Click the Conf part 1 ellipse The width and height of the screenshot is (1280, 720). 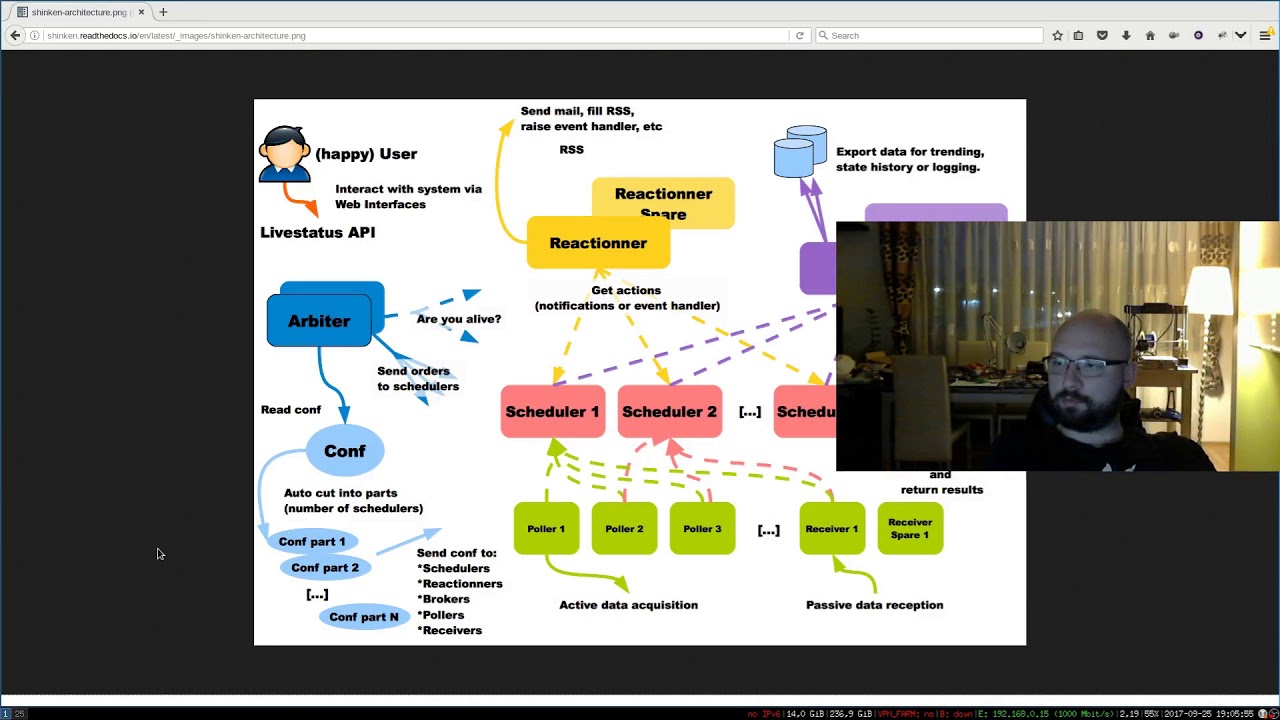[312, 541]
